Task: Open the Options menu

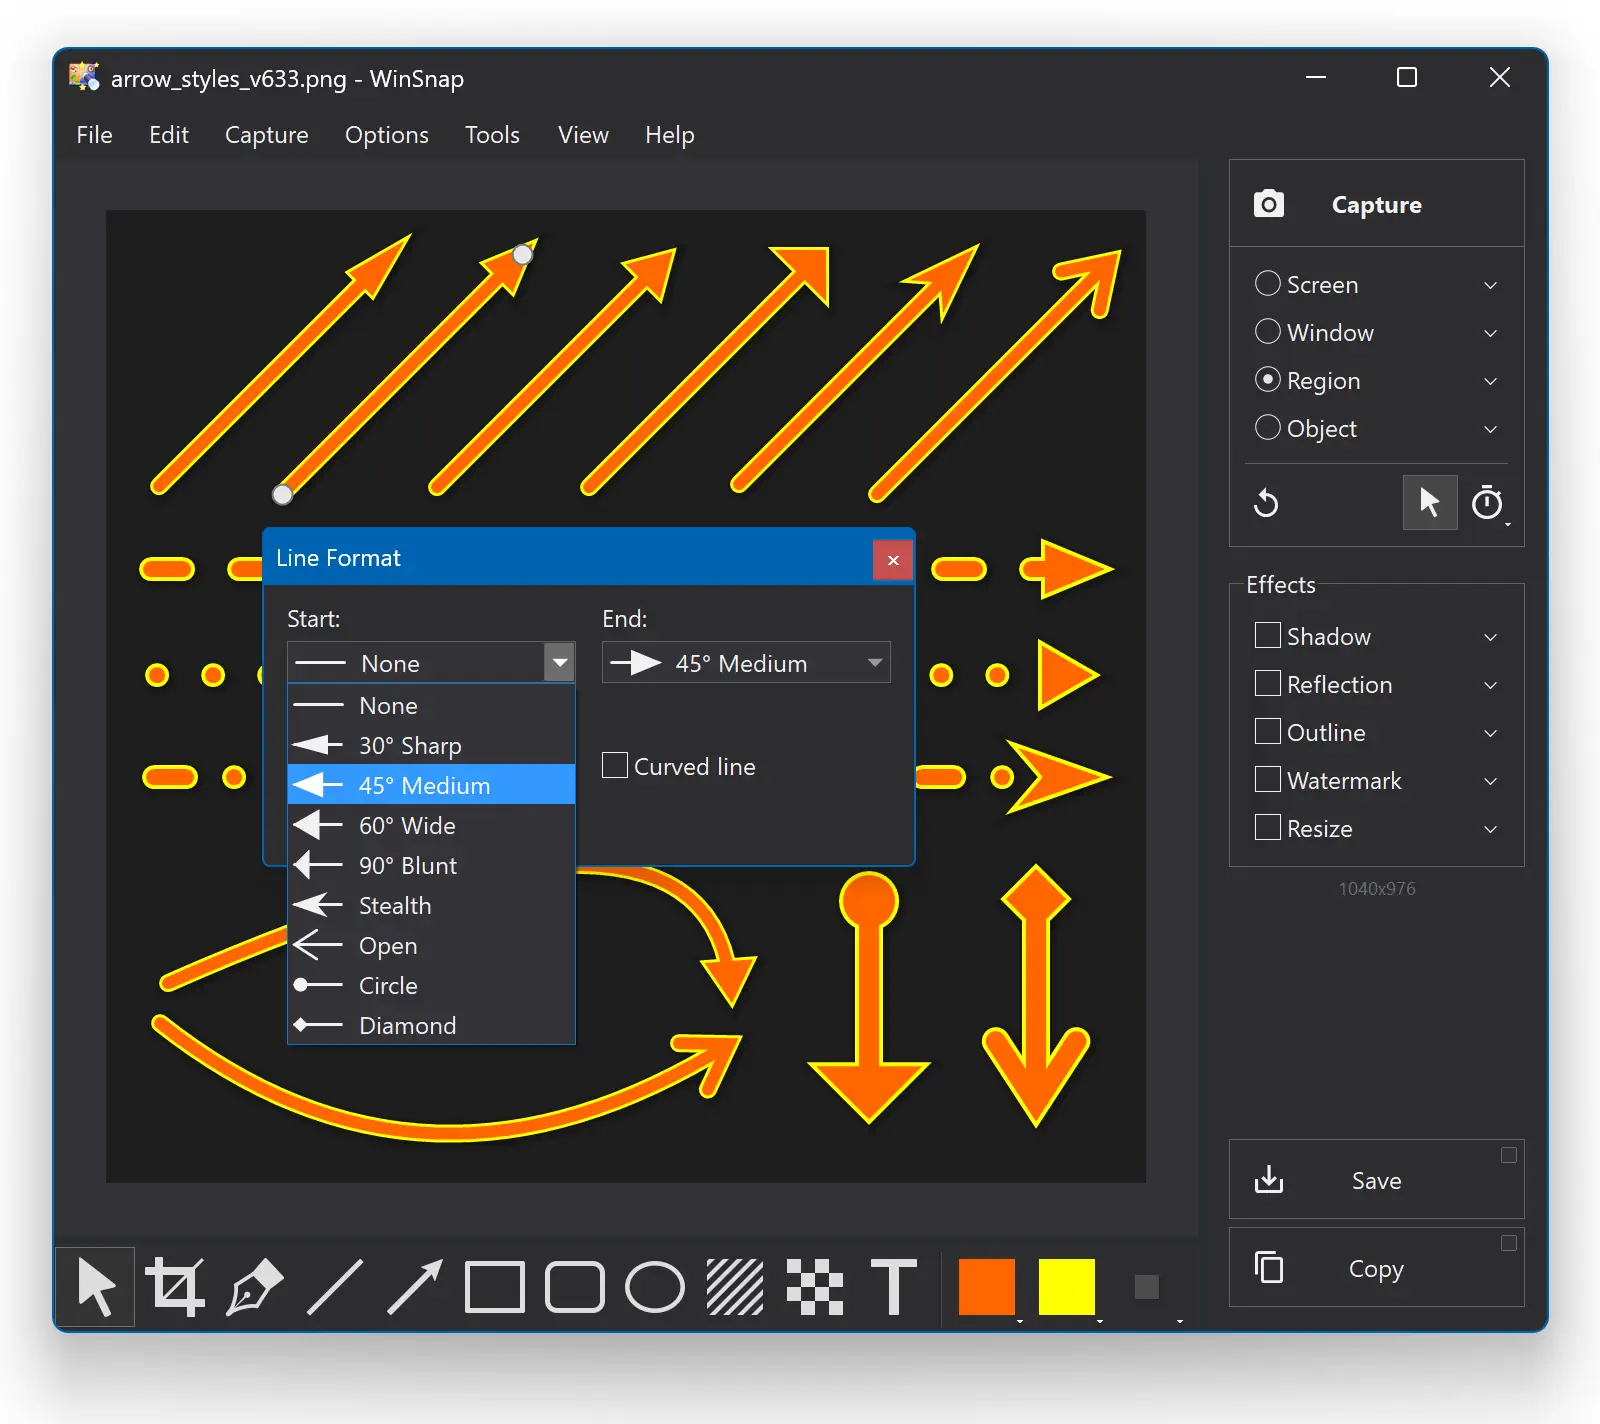Action: click(x=386, y=135)
